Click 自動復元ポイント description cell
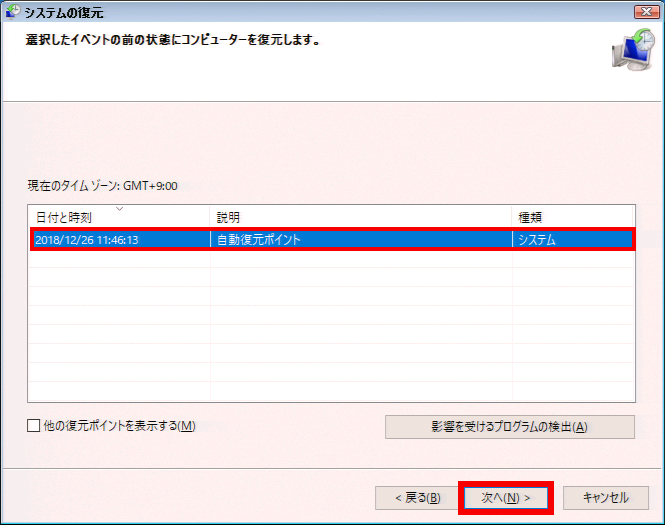 click(361, 240)
